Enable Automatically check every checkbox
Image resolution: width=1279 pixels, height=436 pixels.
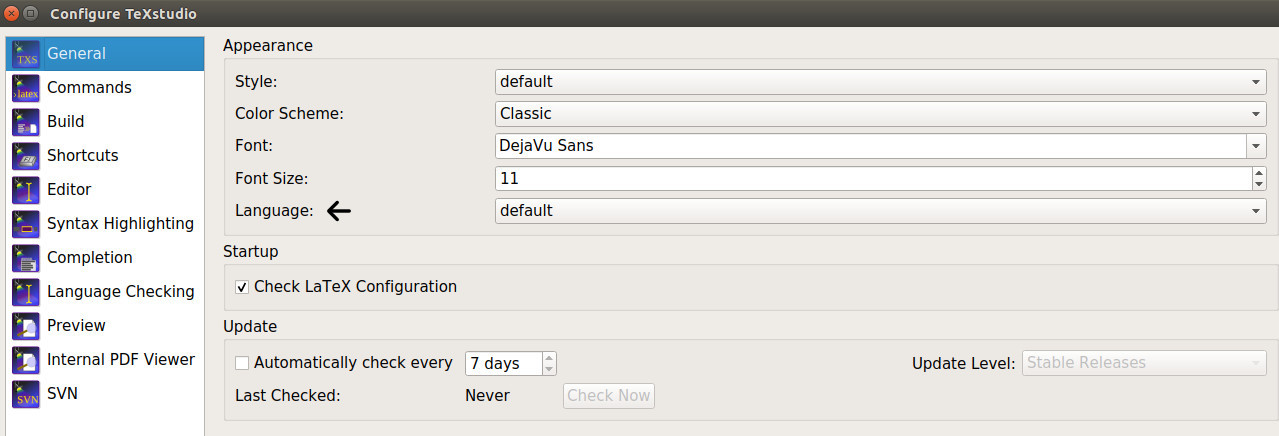click(x=242, y=363)
